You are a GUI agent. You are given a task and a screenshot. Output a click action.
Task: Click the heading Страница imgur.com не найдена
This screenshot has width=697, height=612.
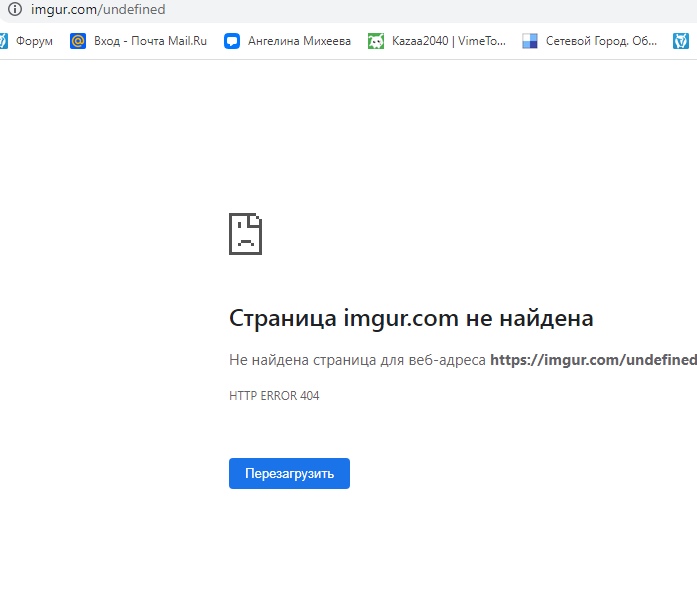click(x=411, y=318)
